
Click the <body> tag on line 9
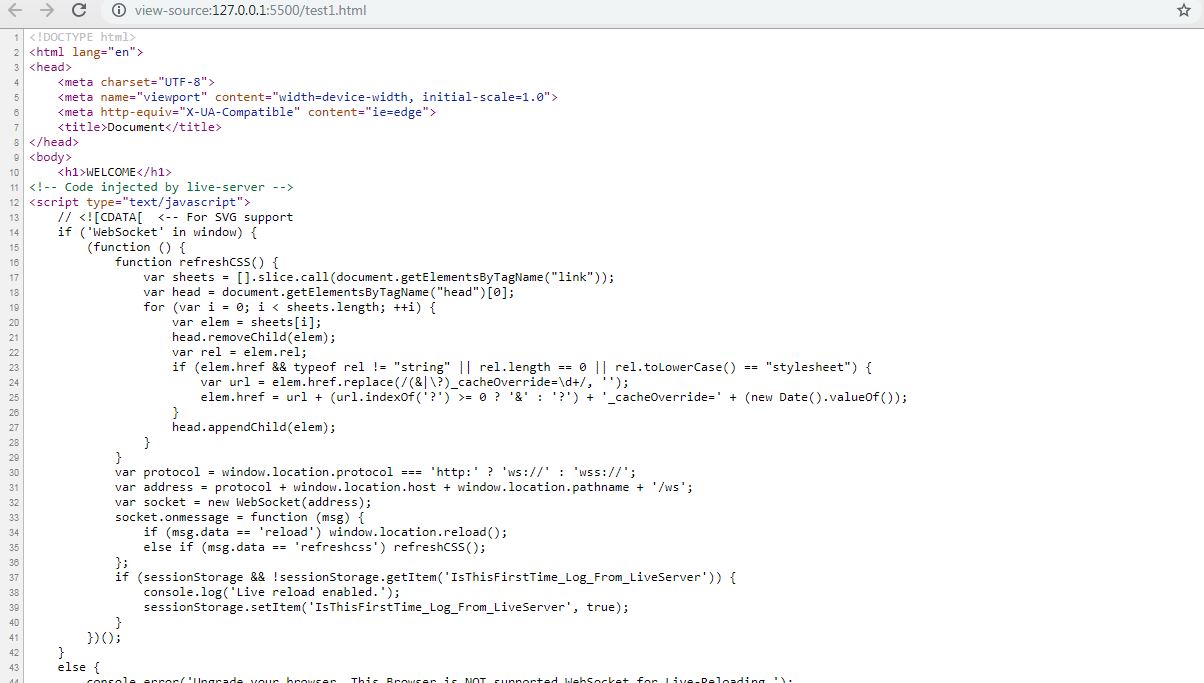click(50, 157)
